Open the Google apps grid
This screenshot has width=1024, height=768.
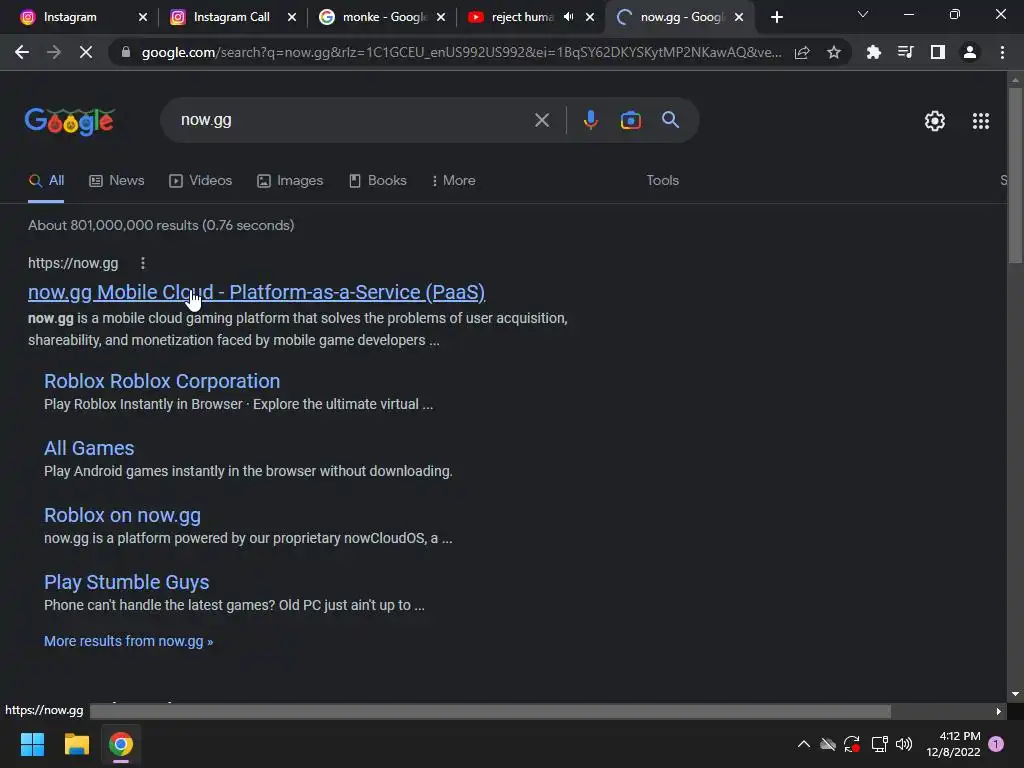(x=980, y=121)
